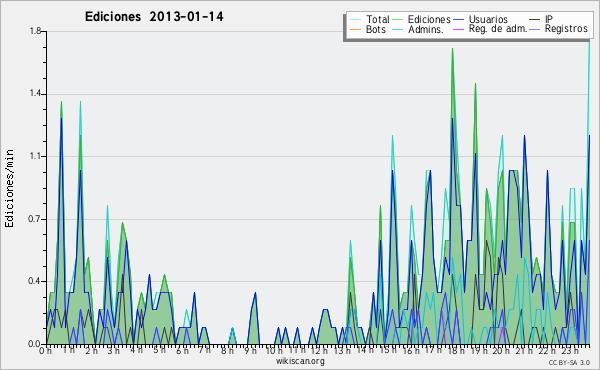Click the '18 h' x-axis label

pyautogui.click(x=456, y=350)
